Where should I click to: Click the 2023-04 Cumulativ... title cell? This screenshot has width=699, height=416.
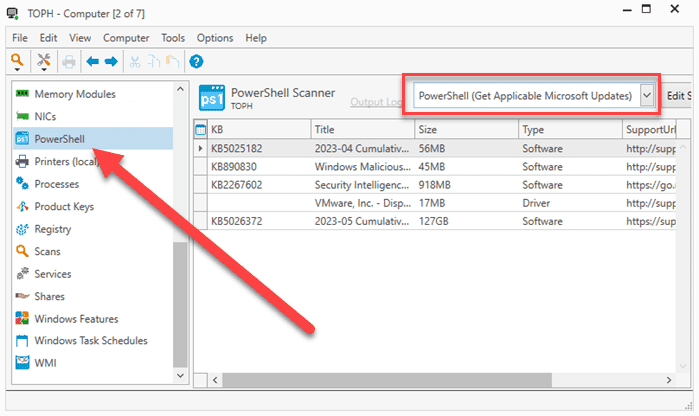[363, 148]
